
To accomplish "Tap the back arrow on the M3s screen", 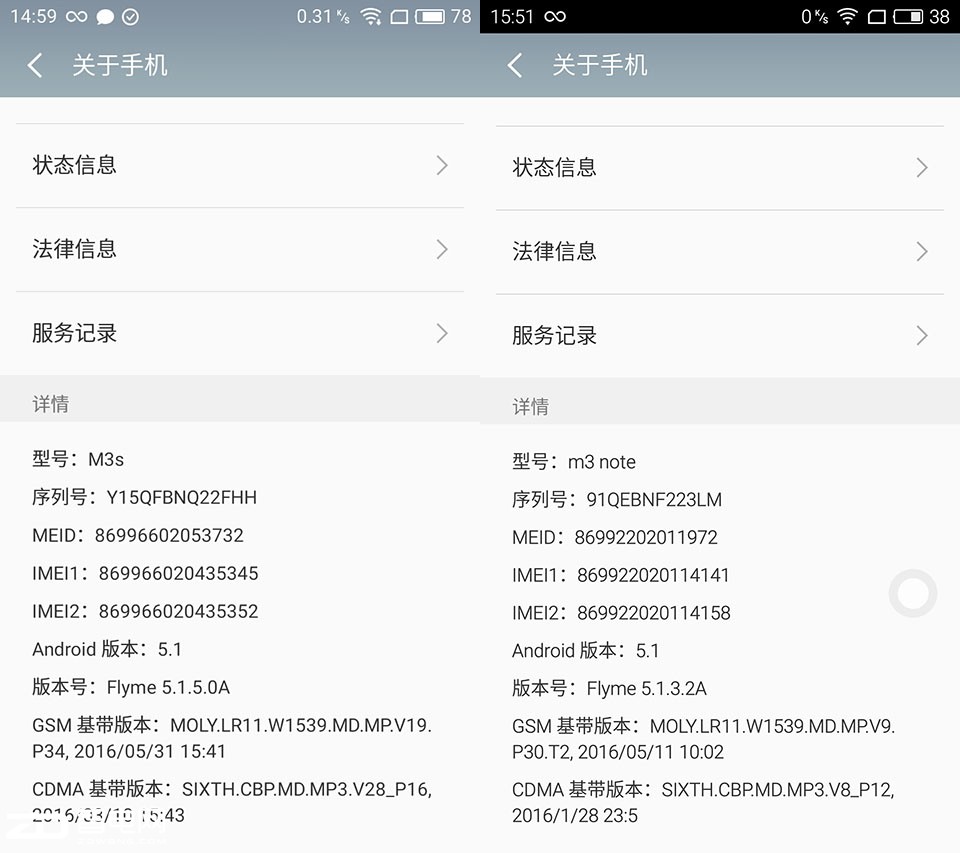I will pos(35,65).
